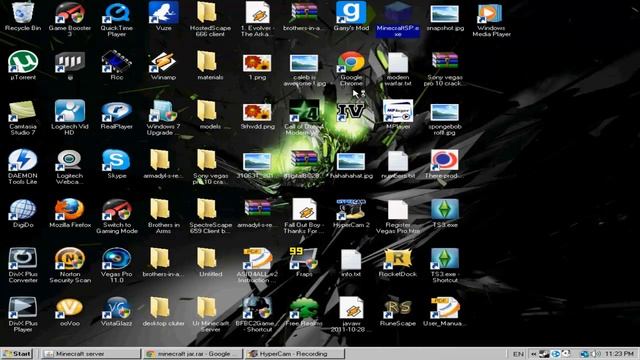Switch to HyperCam - Recording taskbar button
The width and height of the screenshot is (640, 360).
tap(294, 354)
